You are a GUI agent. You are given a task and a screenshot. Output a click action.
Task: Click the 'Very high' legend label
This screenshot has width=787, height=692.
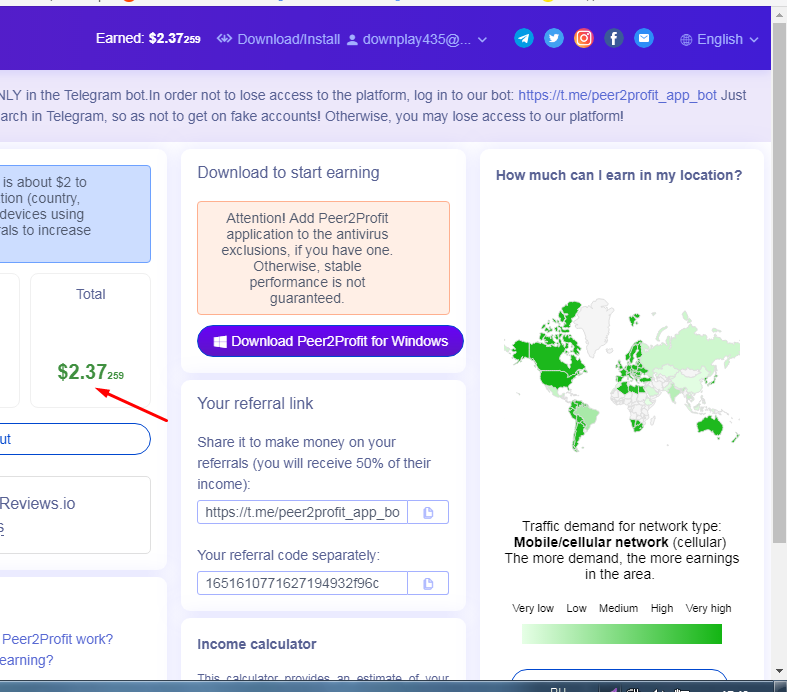point(708,608)
